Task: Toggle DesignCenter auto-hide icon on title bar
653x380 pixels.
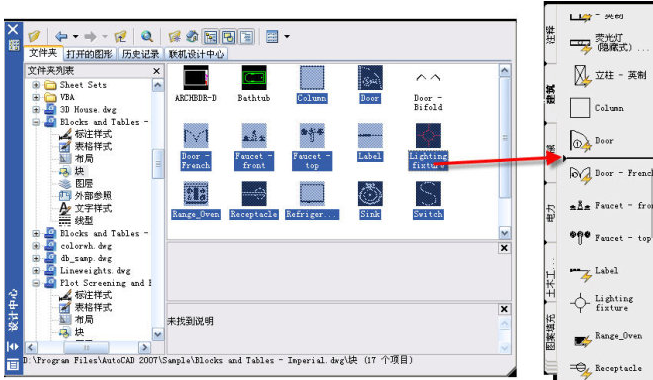Action: pyautogui.click(x=13, y=346)
